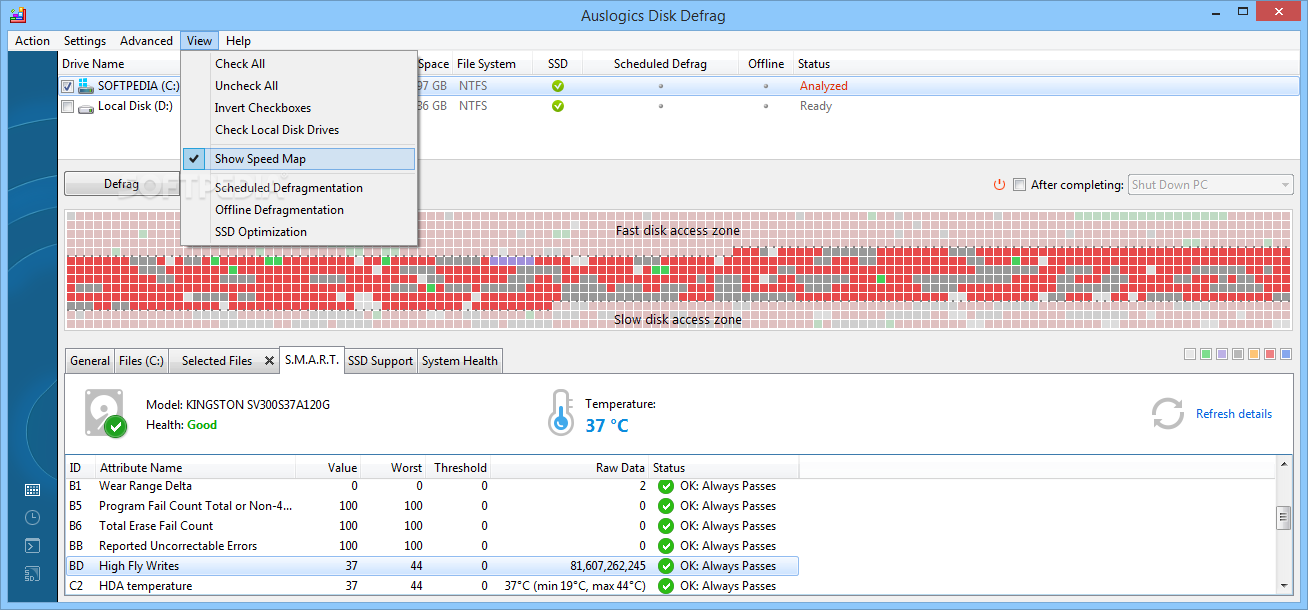Select the S.M.A.R.T. tab

point(311,360)
